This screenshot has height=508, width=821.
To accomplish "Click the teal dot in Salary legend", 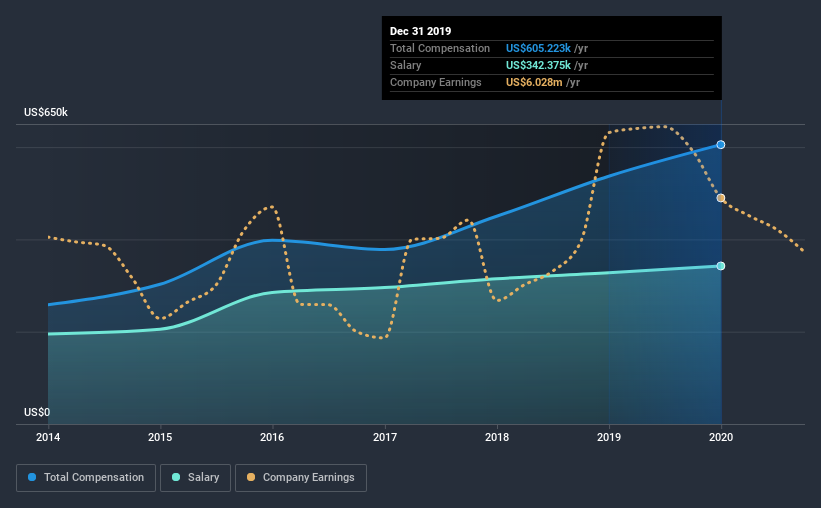I will point(176,477).
